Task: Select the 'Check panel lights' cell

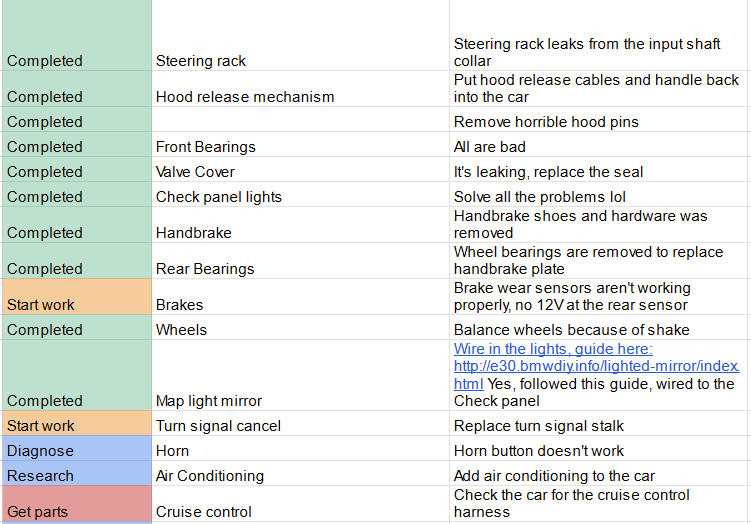Action: (219, 197)
